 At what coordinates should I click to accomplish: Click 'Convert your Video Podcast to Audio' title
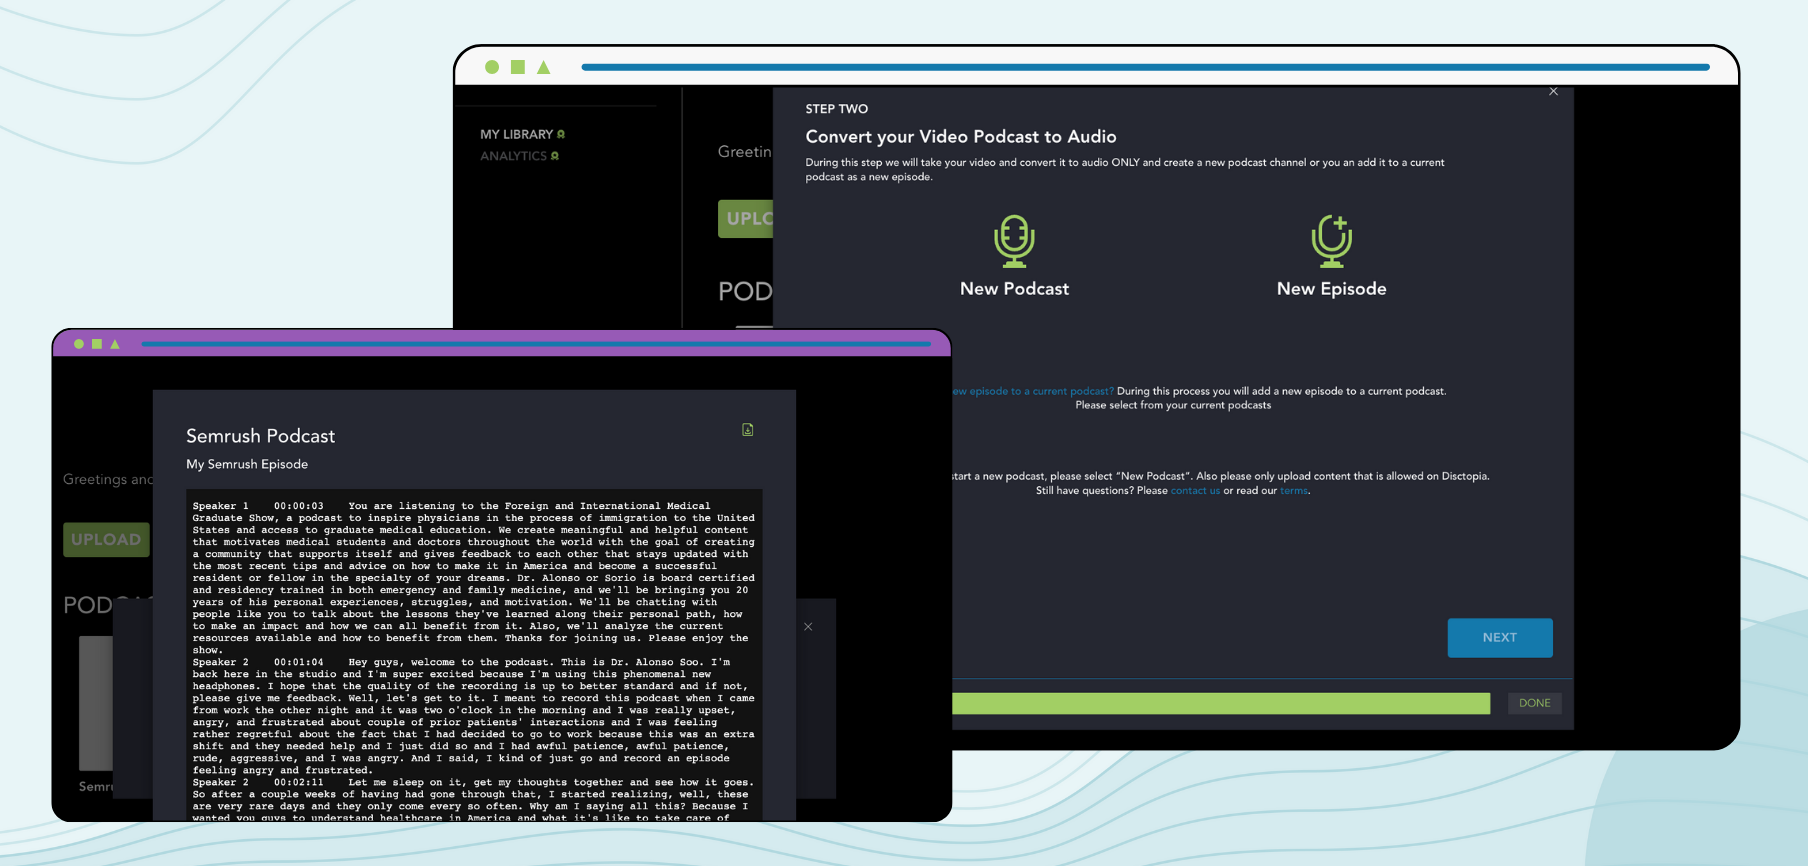(x=961, y=137)
